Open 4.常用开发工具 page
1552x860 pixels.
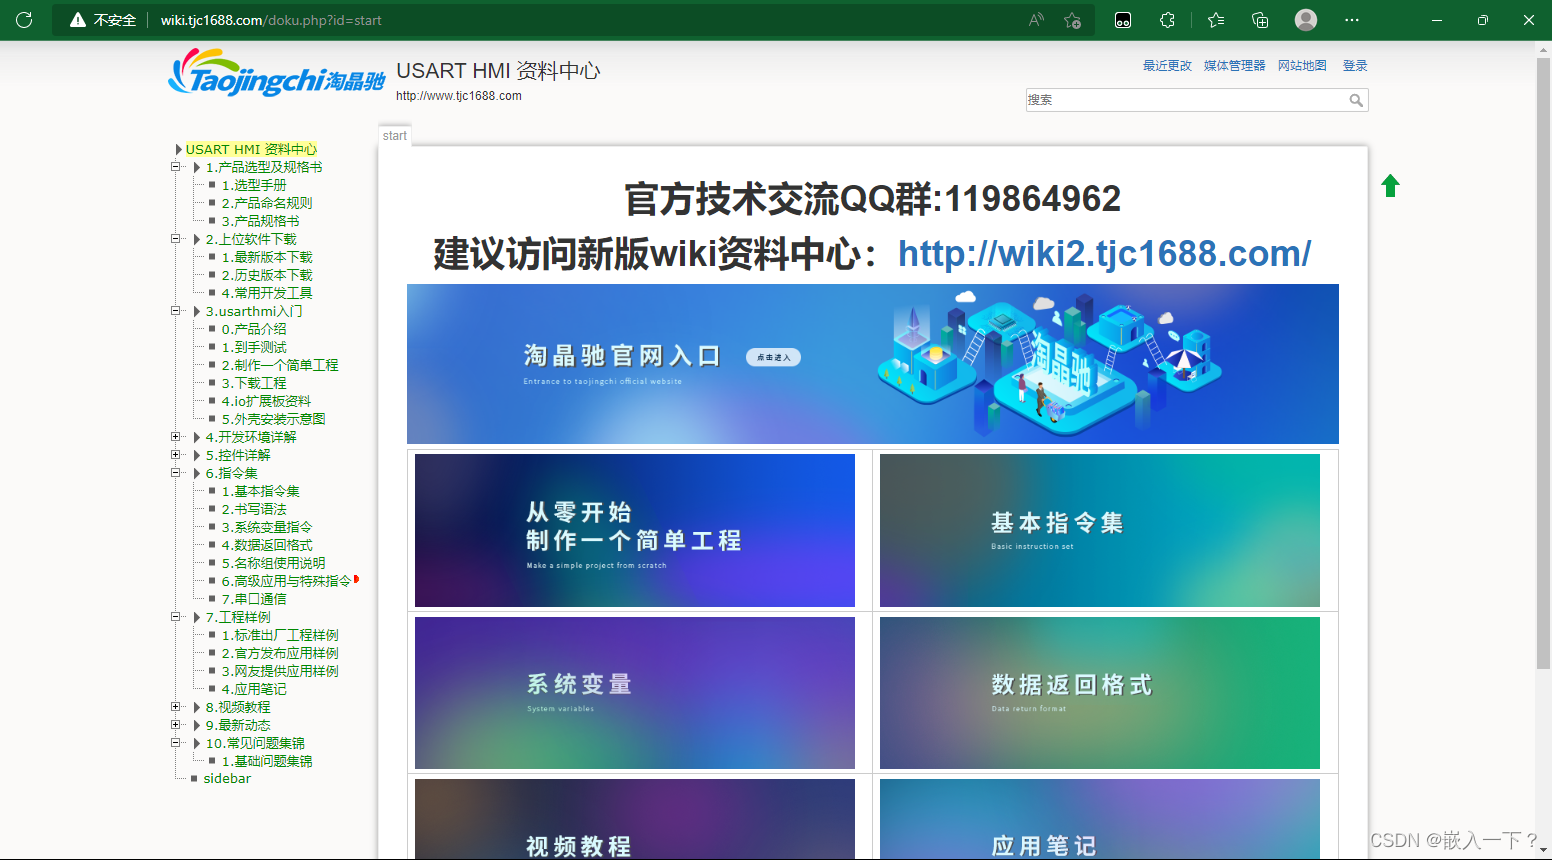pyautogui.click(x=267, y=293)
